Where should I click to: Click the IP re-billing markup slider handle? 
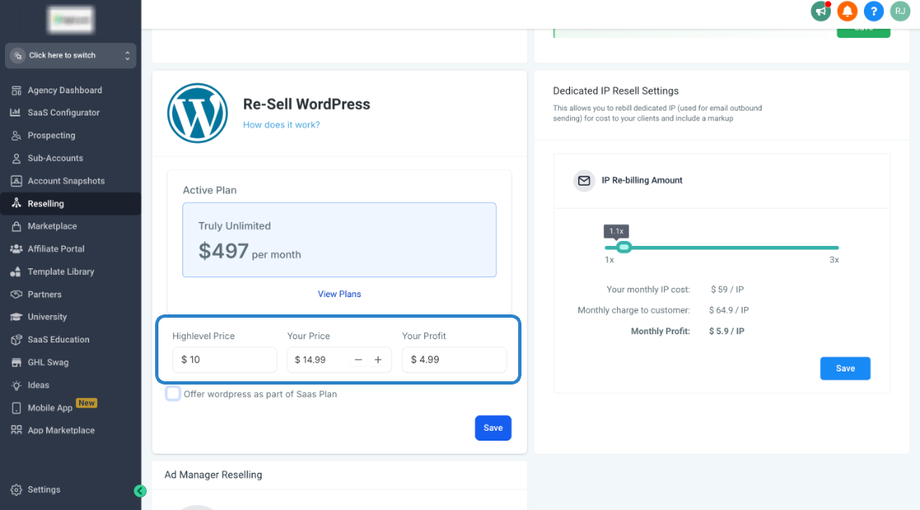click(x=623, y=247)
